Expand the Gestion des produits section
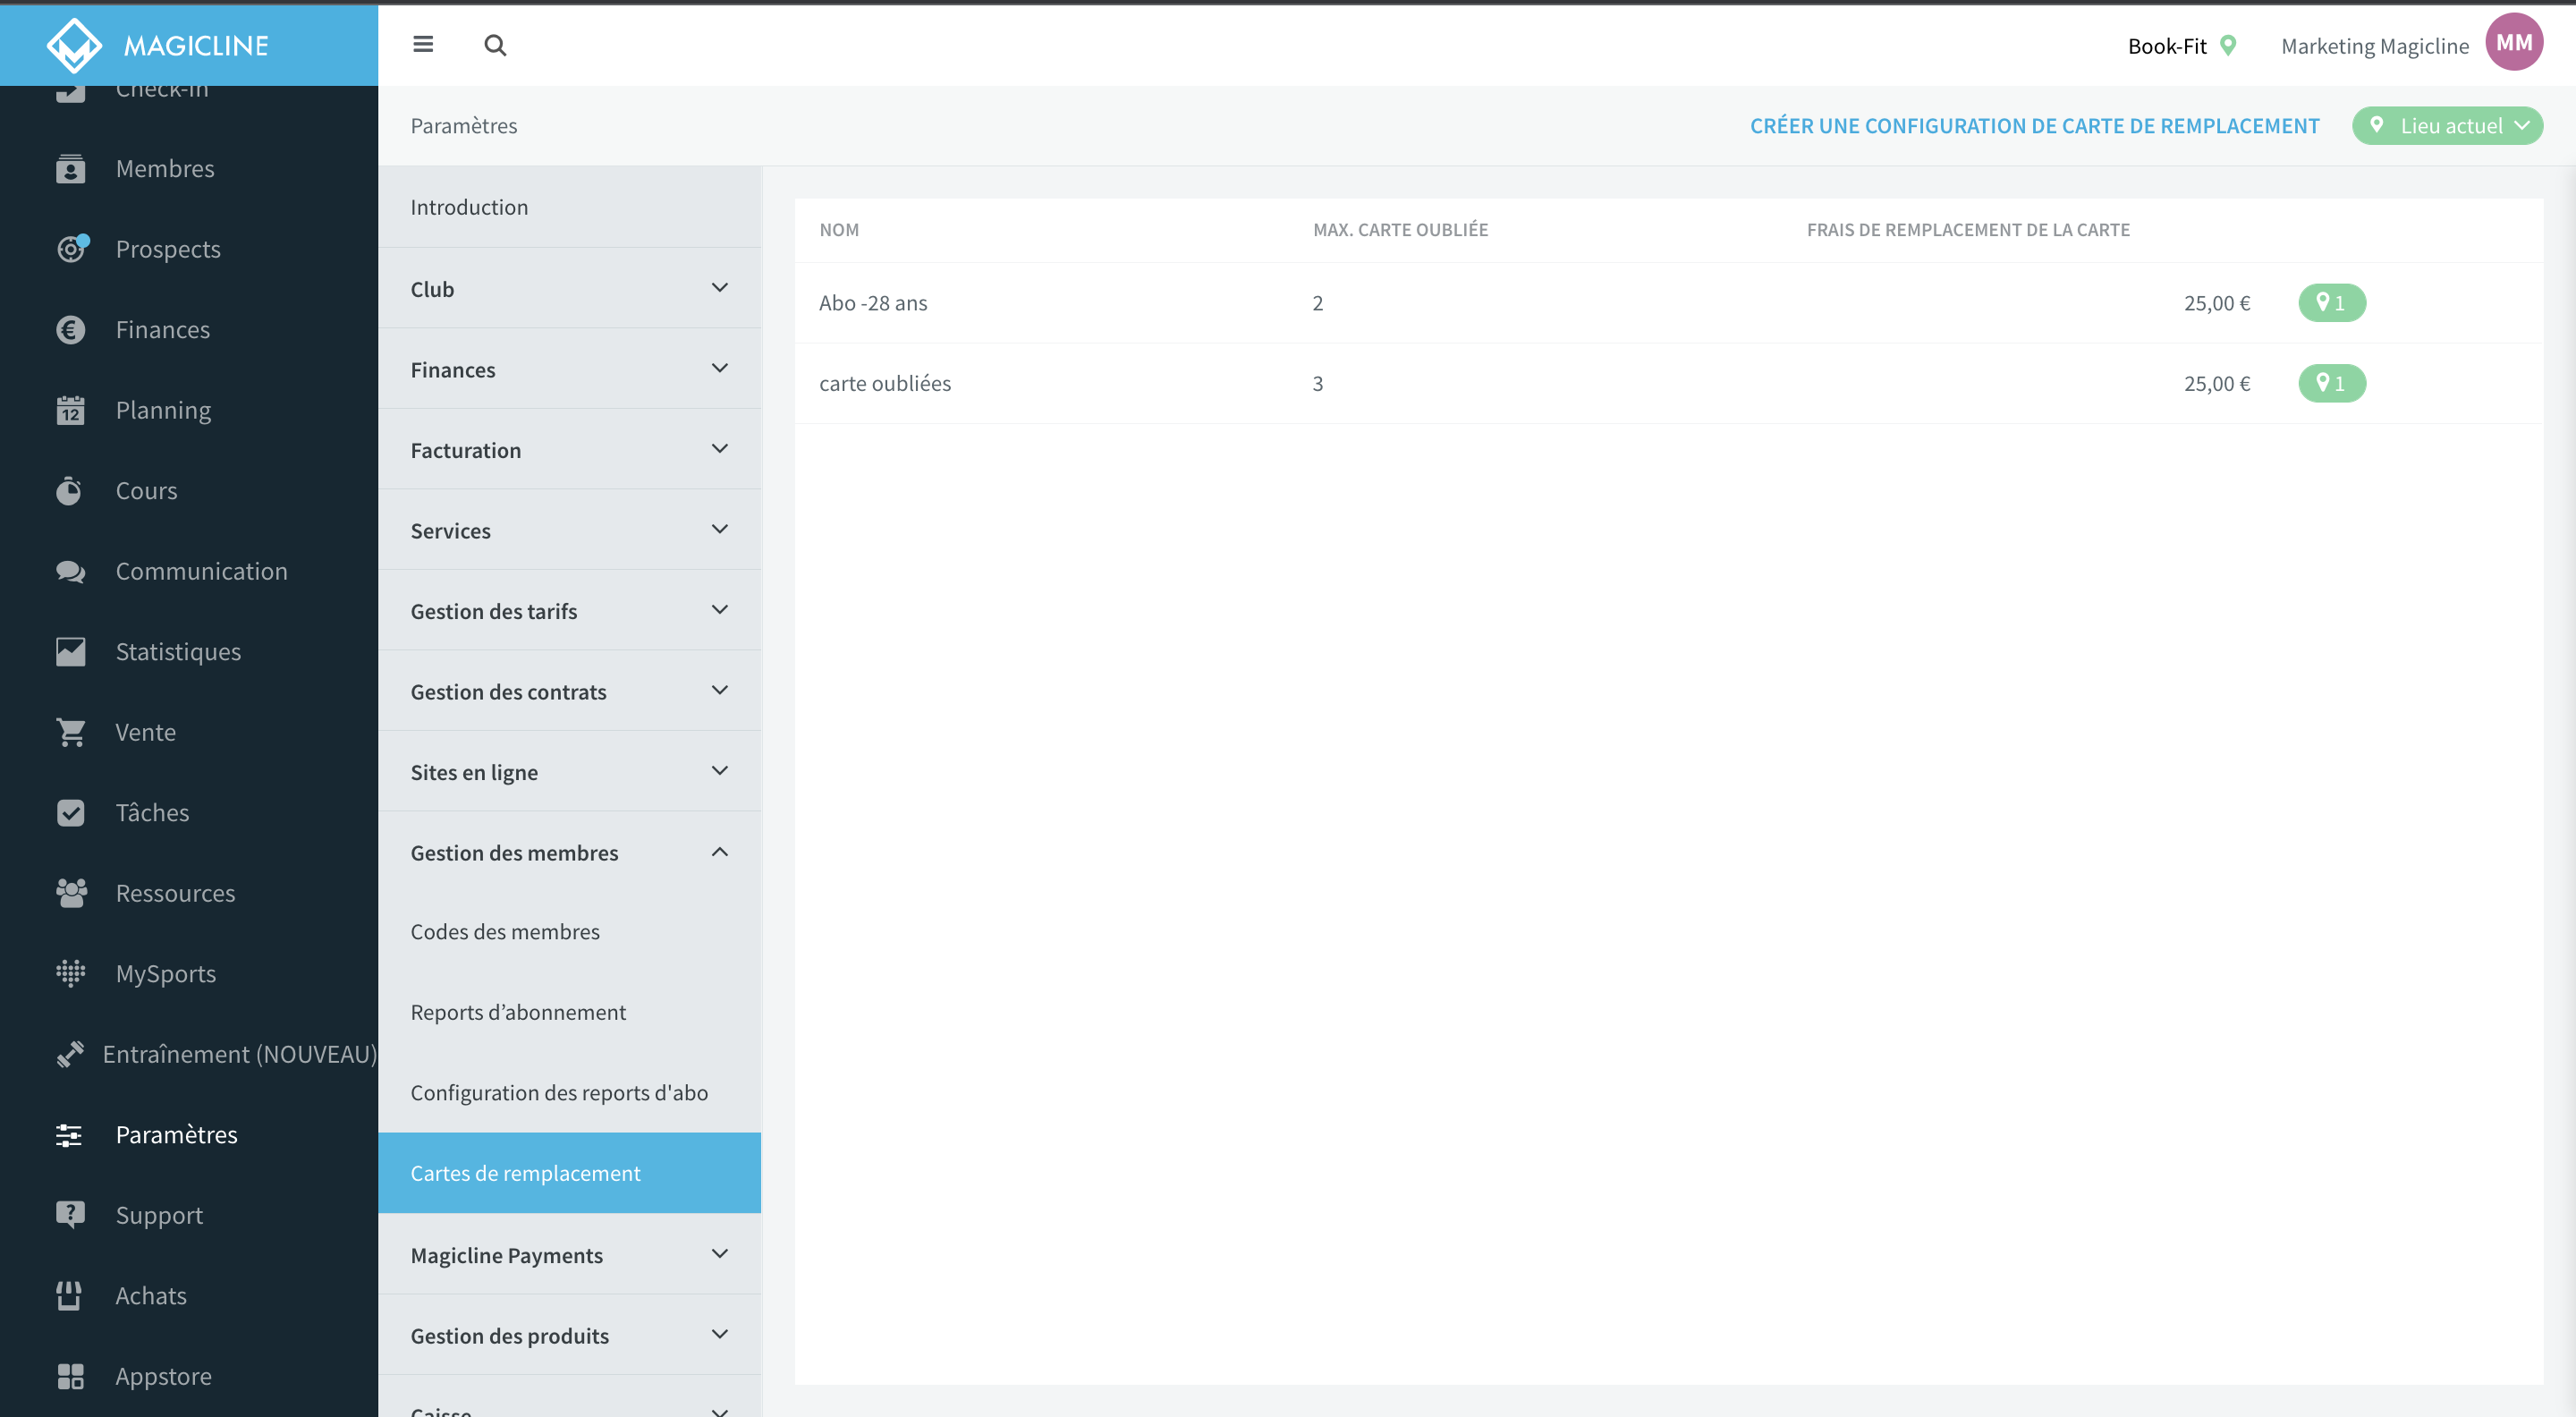 pyautogui.click(x=569, y=1335)
